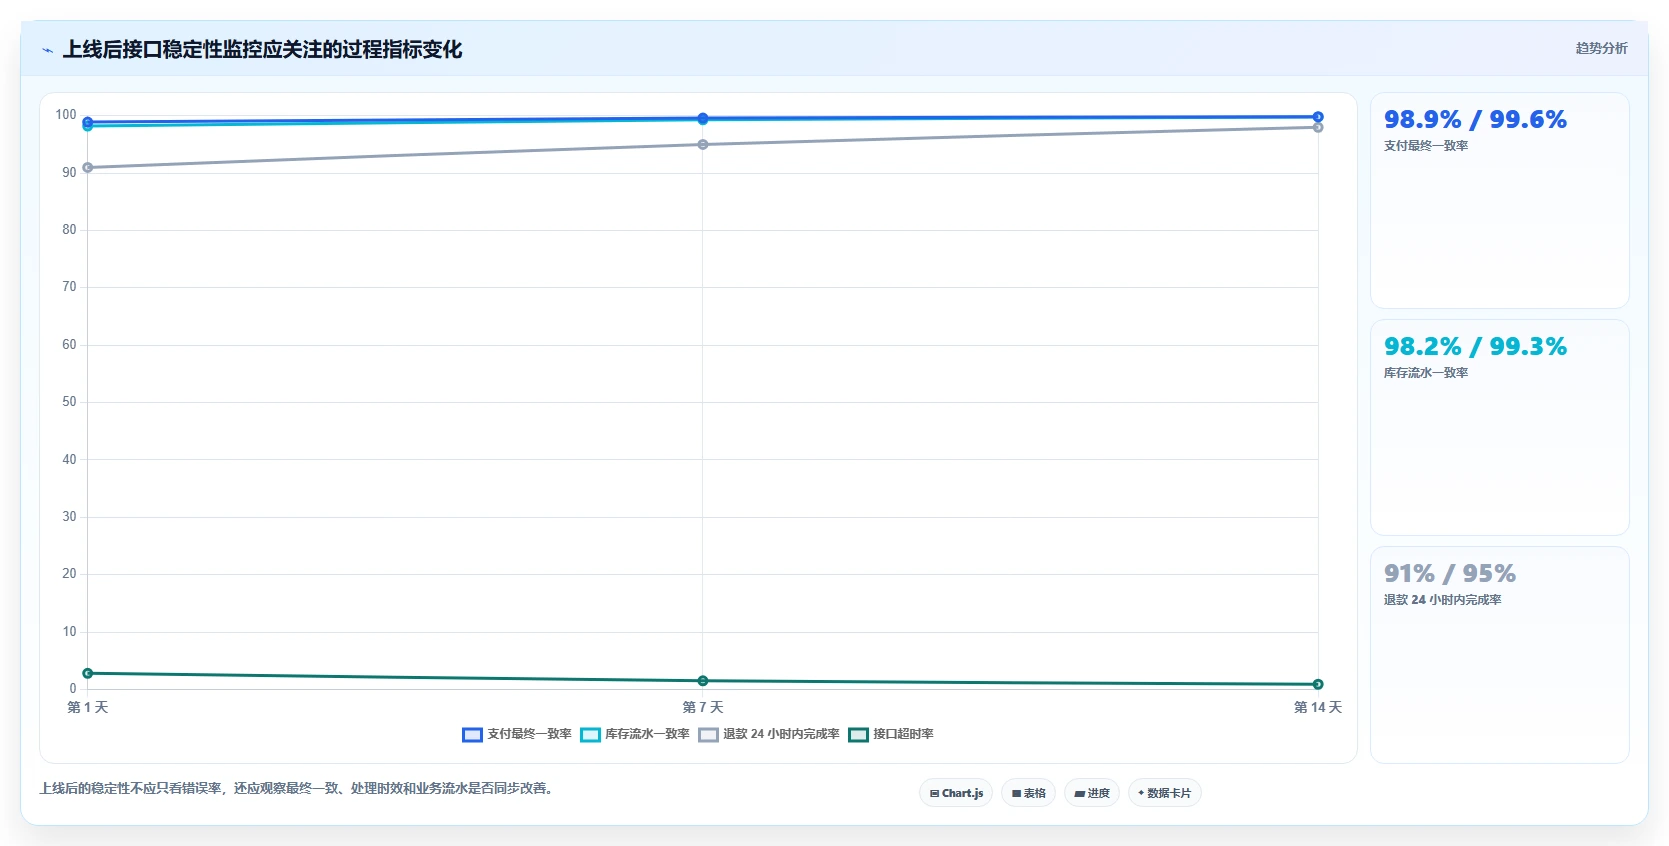
Task: Toggle the 支付最终一致率 legend series
Action: click(x=517, y=734)
